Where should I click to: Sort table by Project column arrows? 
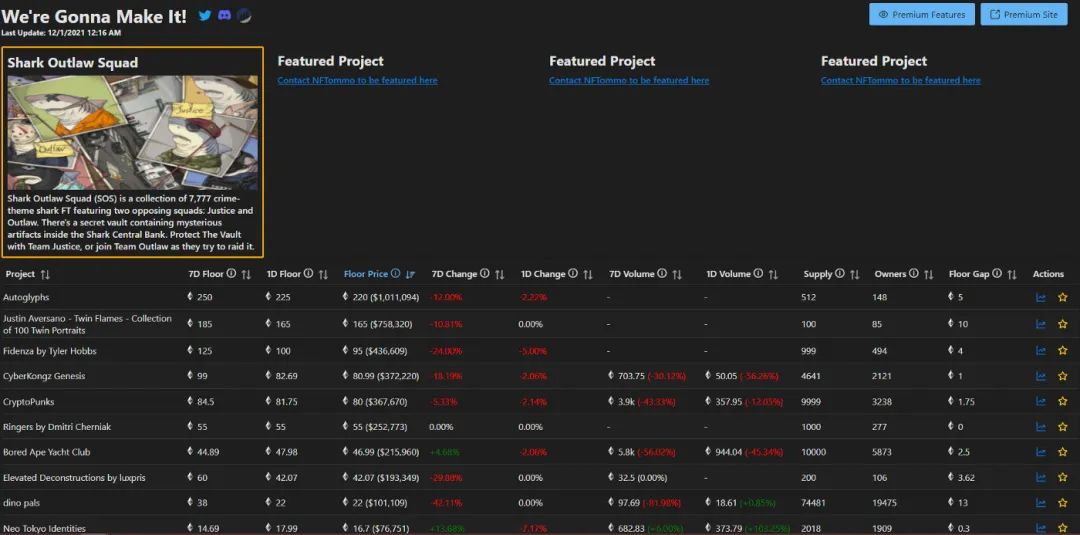click(x=45, y=275)
